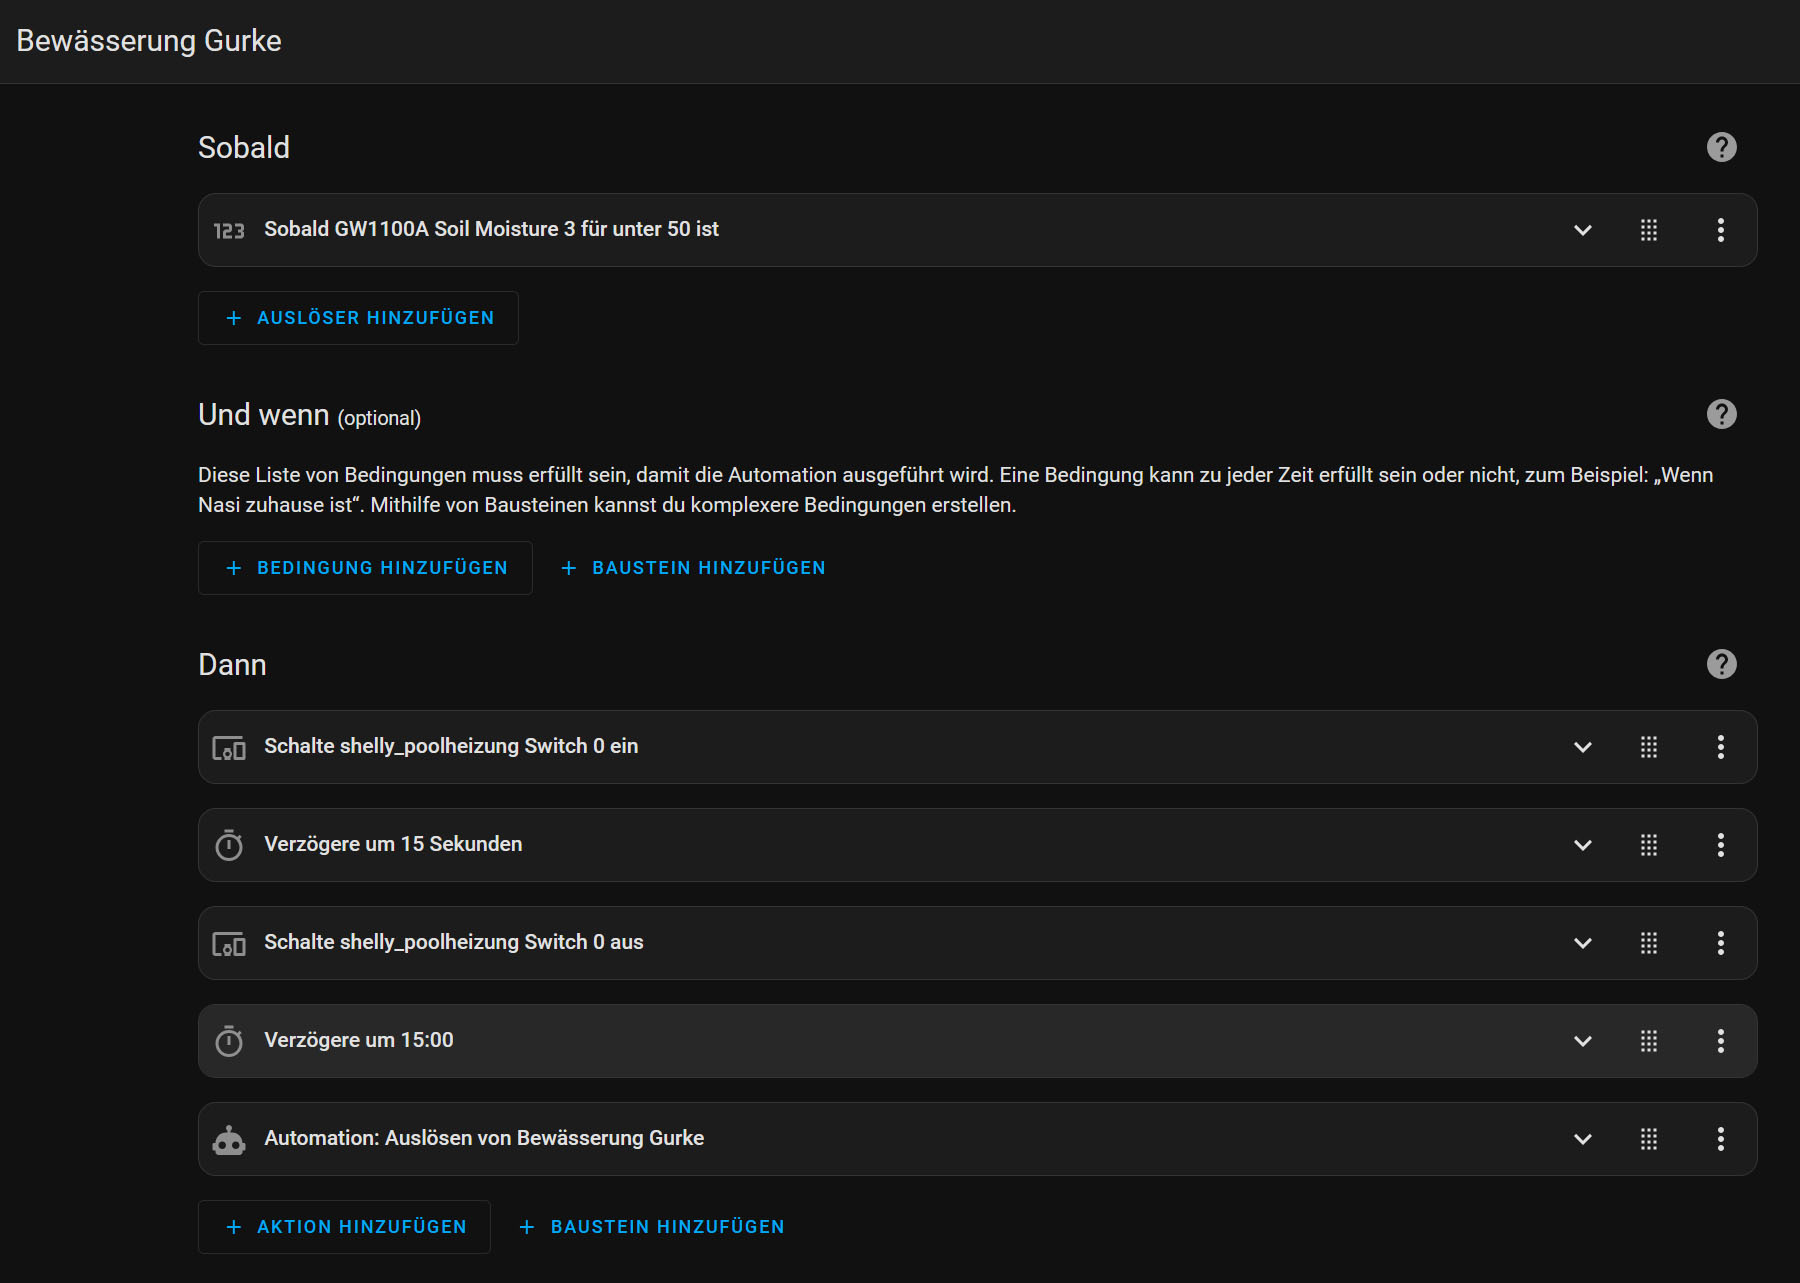Click the help icon beside Dann

tap(1721, 664)
